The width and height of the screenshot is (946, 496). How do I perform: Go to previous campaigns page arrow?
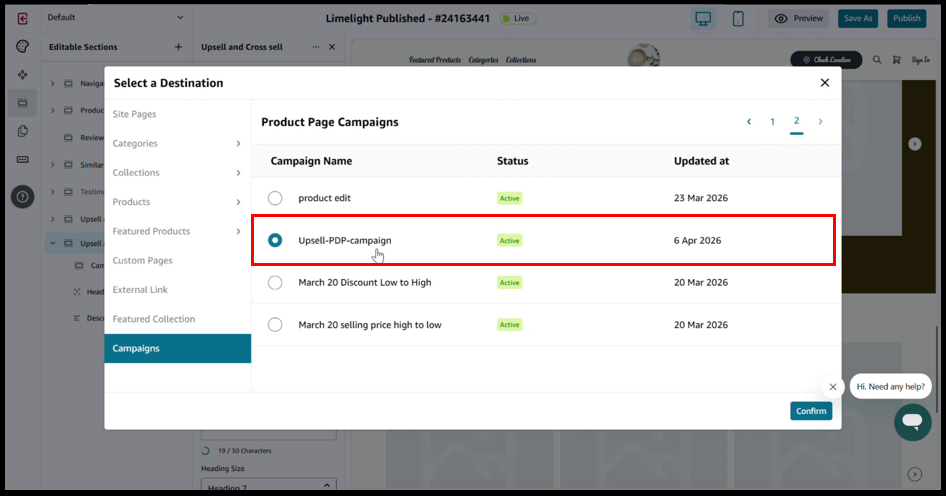point(749,122)
